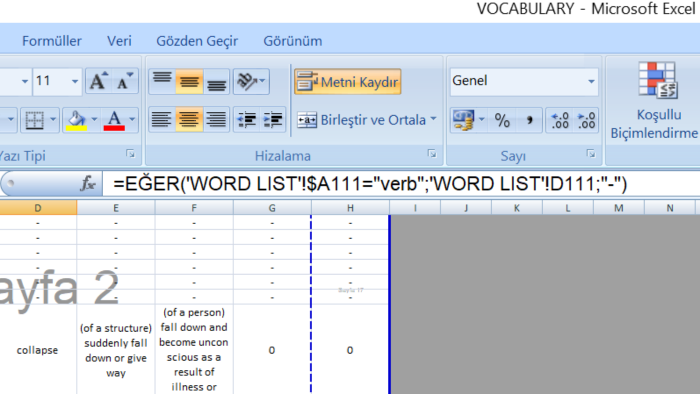Select the cell containing 'collapse'

click(38, 350)
